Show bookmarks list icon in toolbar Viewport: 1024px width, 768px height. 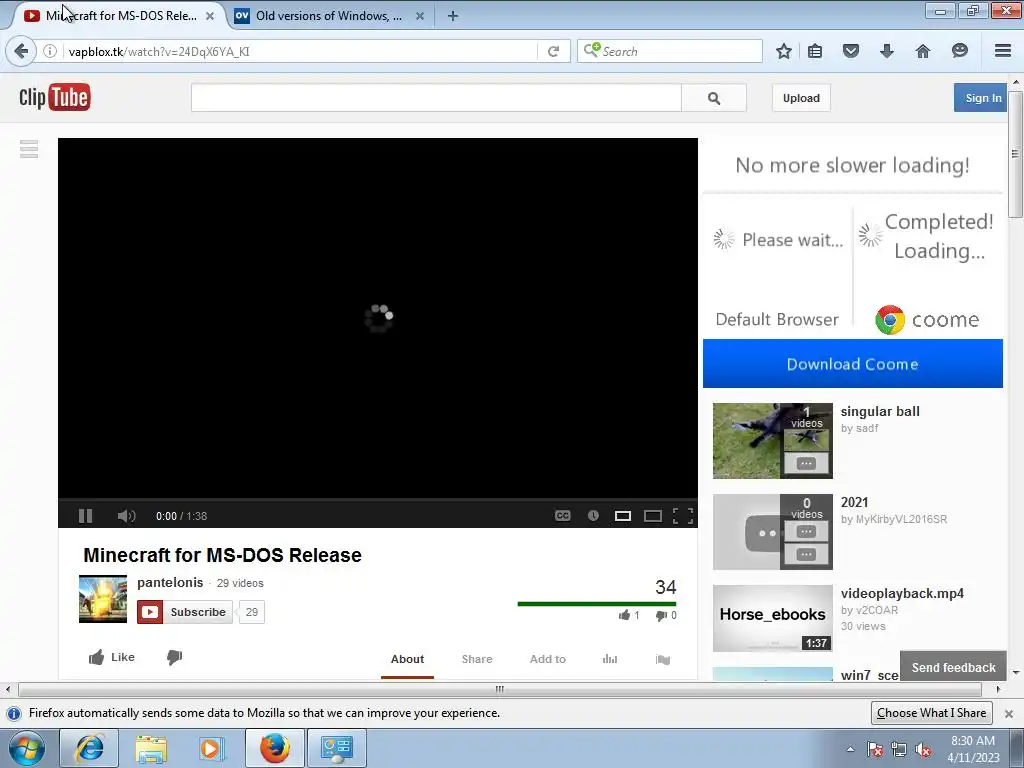point(815,51)
